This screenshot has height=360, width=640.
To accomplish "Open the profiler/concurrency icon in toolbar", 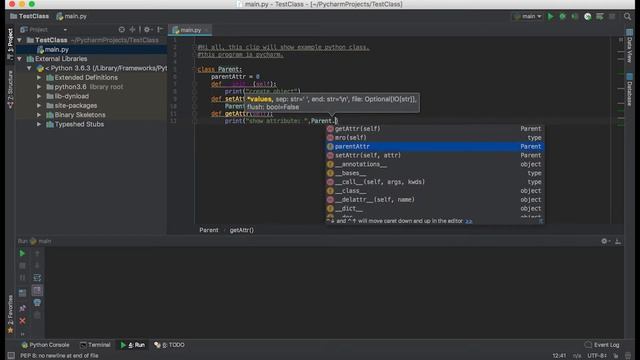I will point(587,16).
